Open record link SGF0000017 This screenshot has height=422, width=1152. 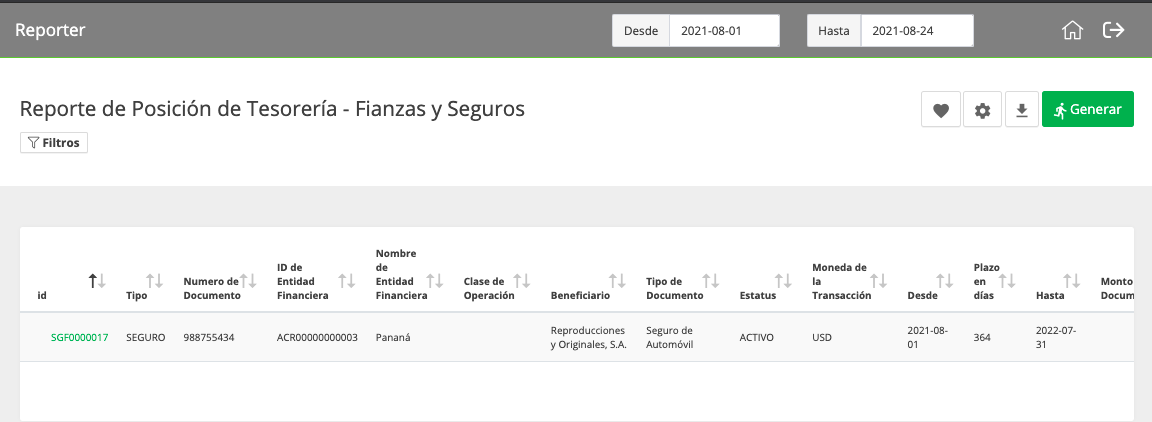tap(79, 337)
